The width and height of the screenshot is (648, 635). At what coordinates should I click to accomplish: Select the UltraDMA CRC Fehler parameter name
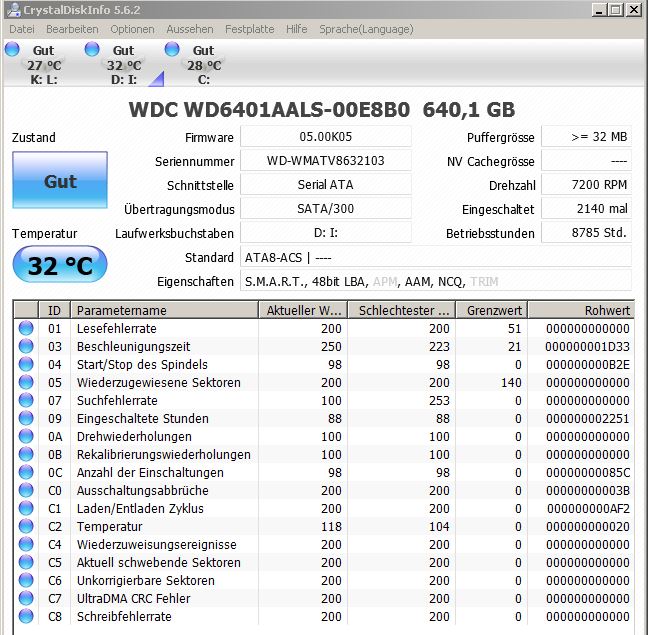point(133,599)
